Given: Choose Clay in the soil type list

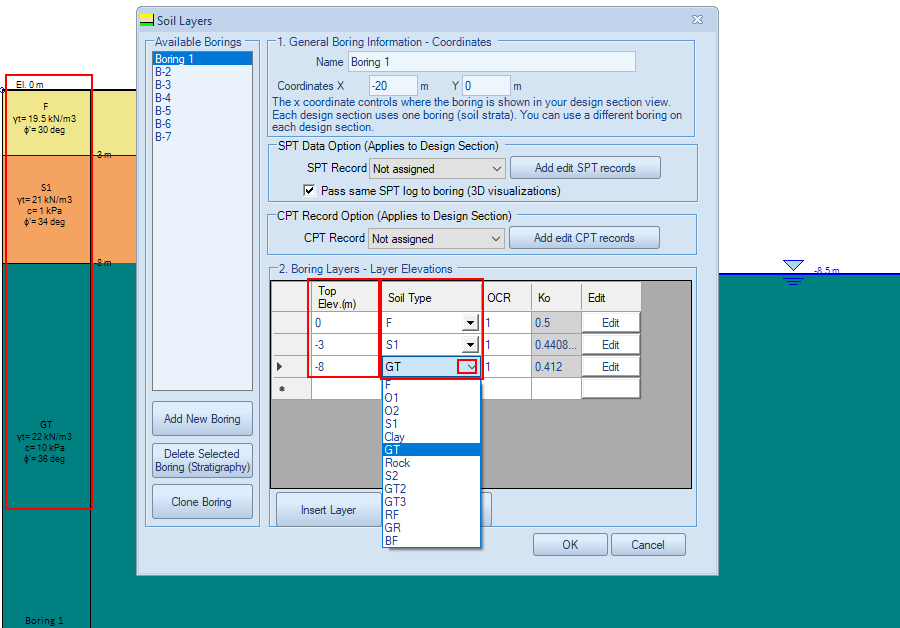Looking at the screenshot, I should pyautogui.click(x=431, y=437).
